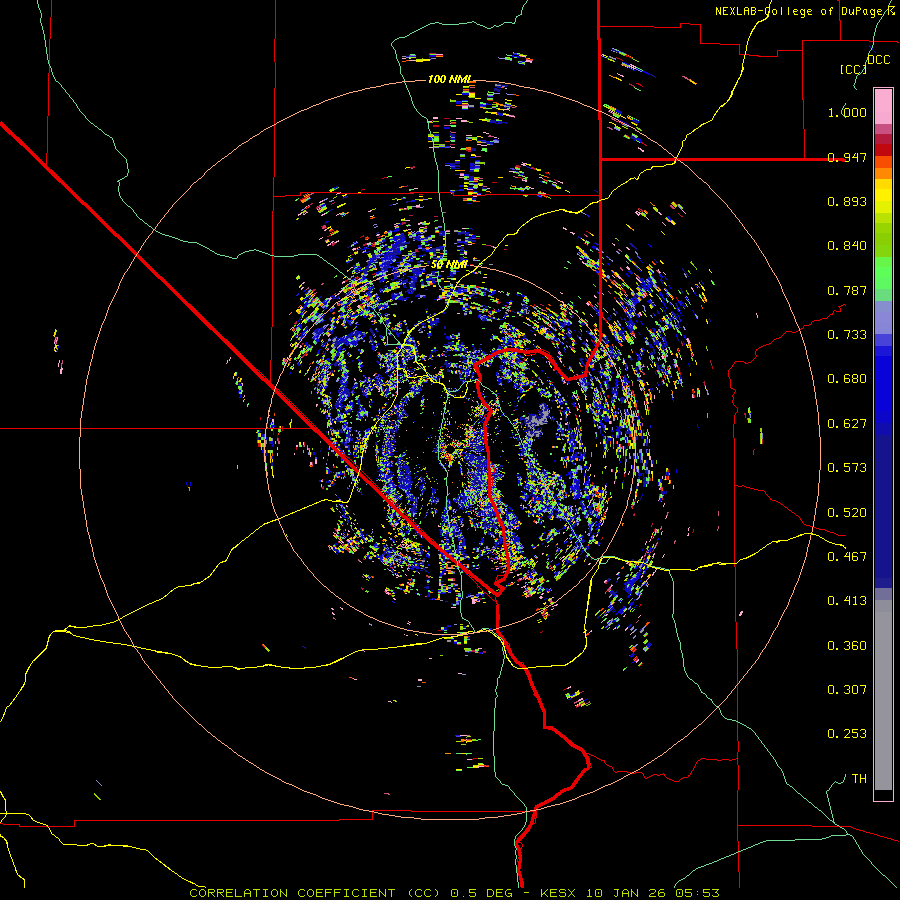Click the 1.000 colorbar value
This screenshot has width=900, height=900.
pos(847,112)
